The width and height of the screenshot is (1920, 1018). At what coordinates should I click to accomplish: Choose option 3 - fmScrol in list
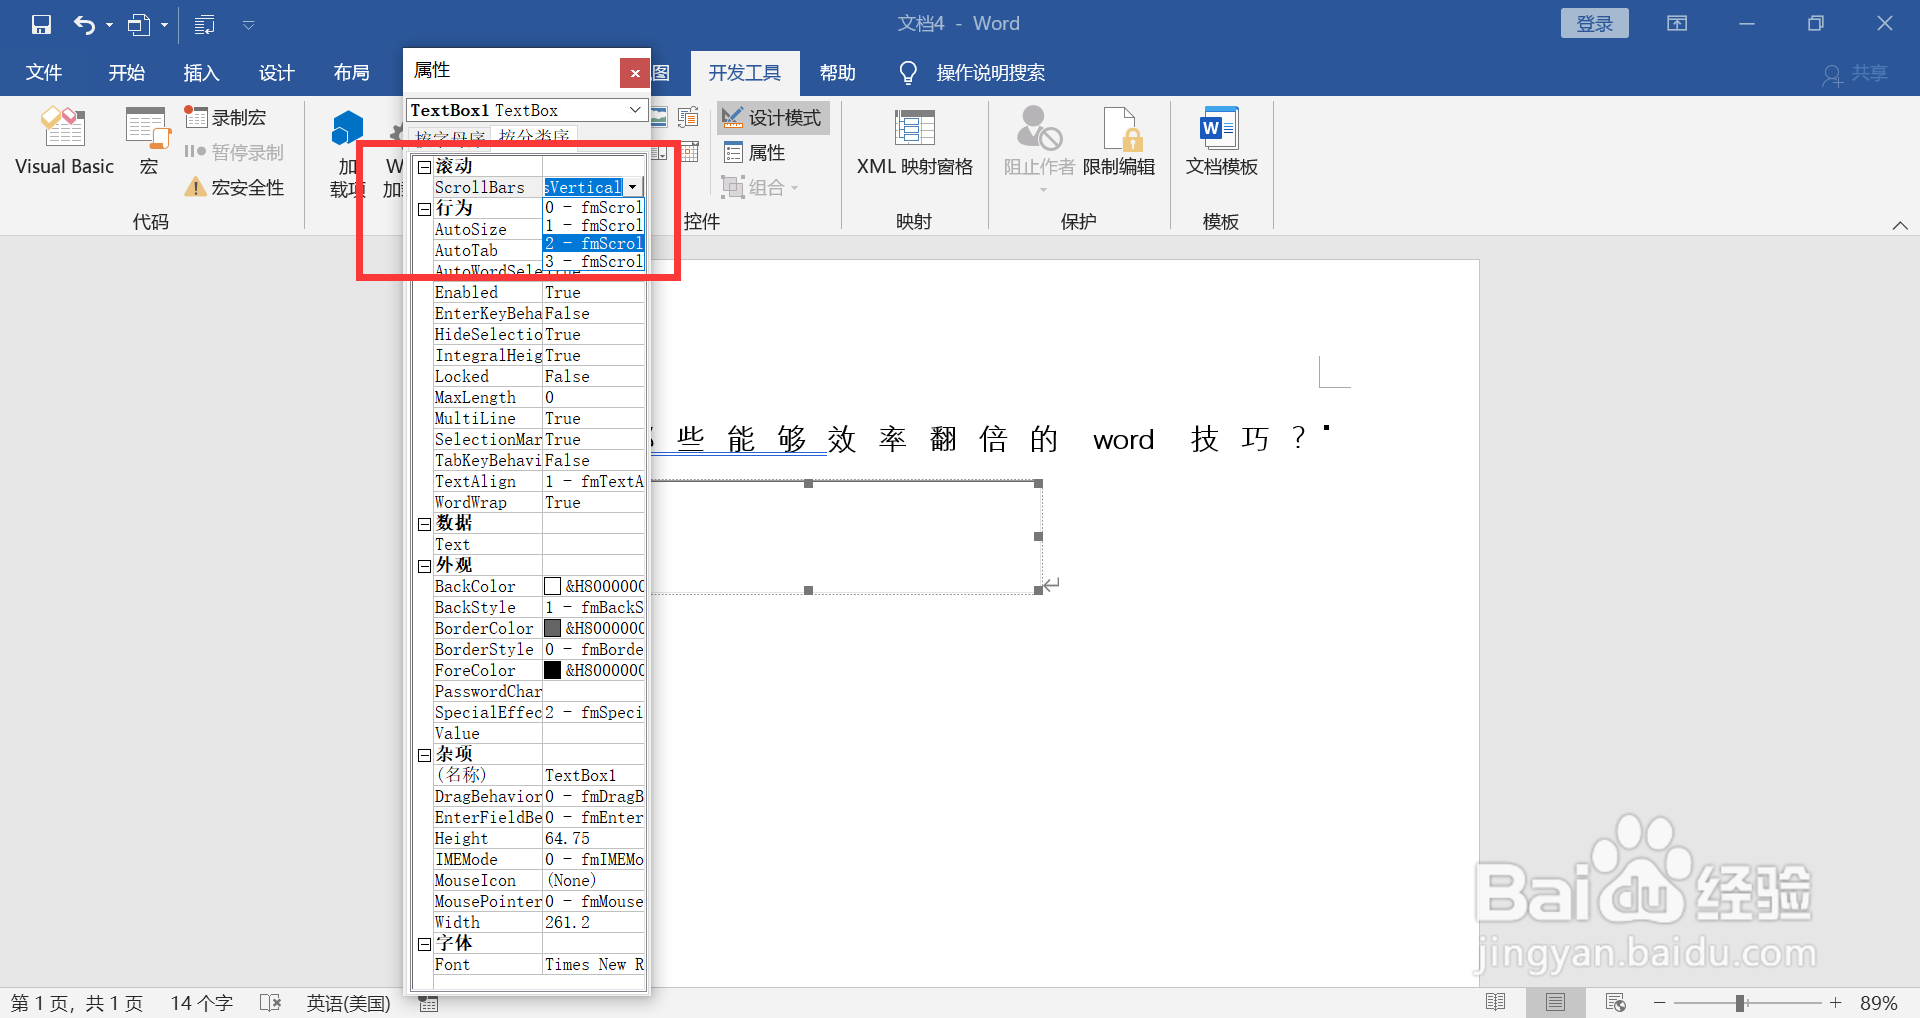pyautogui.click(x=594, y=261)
